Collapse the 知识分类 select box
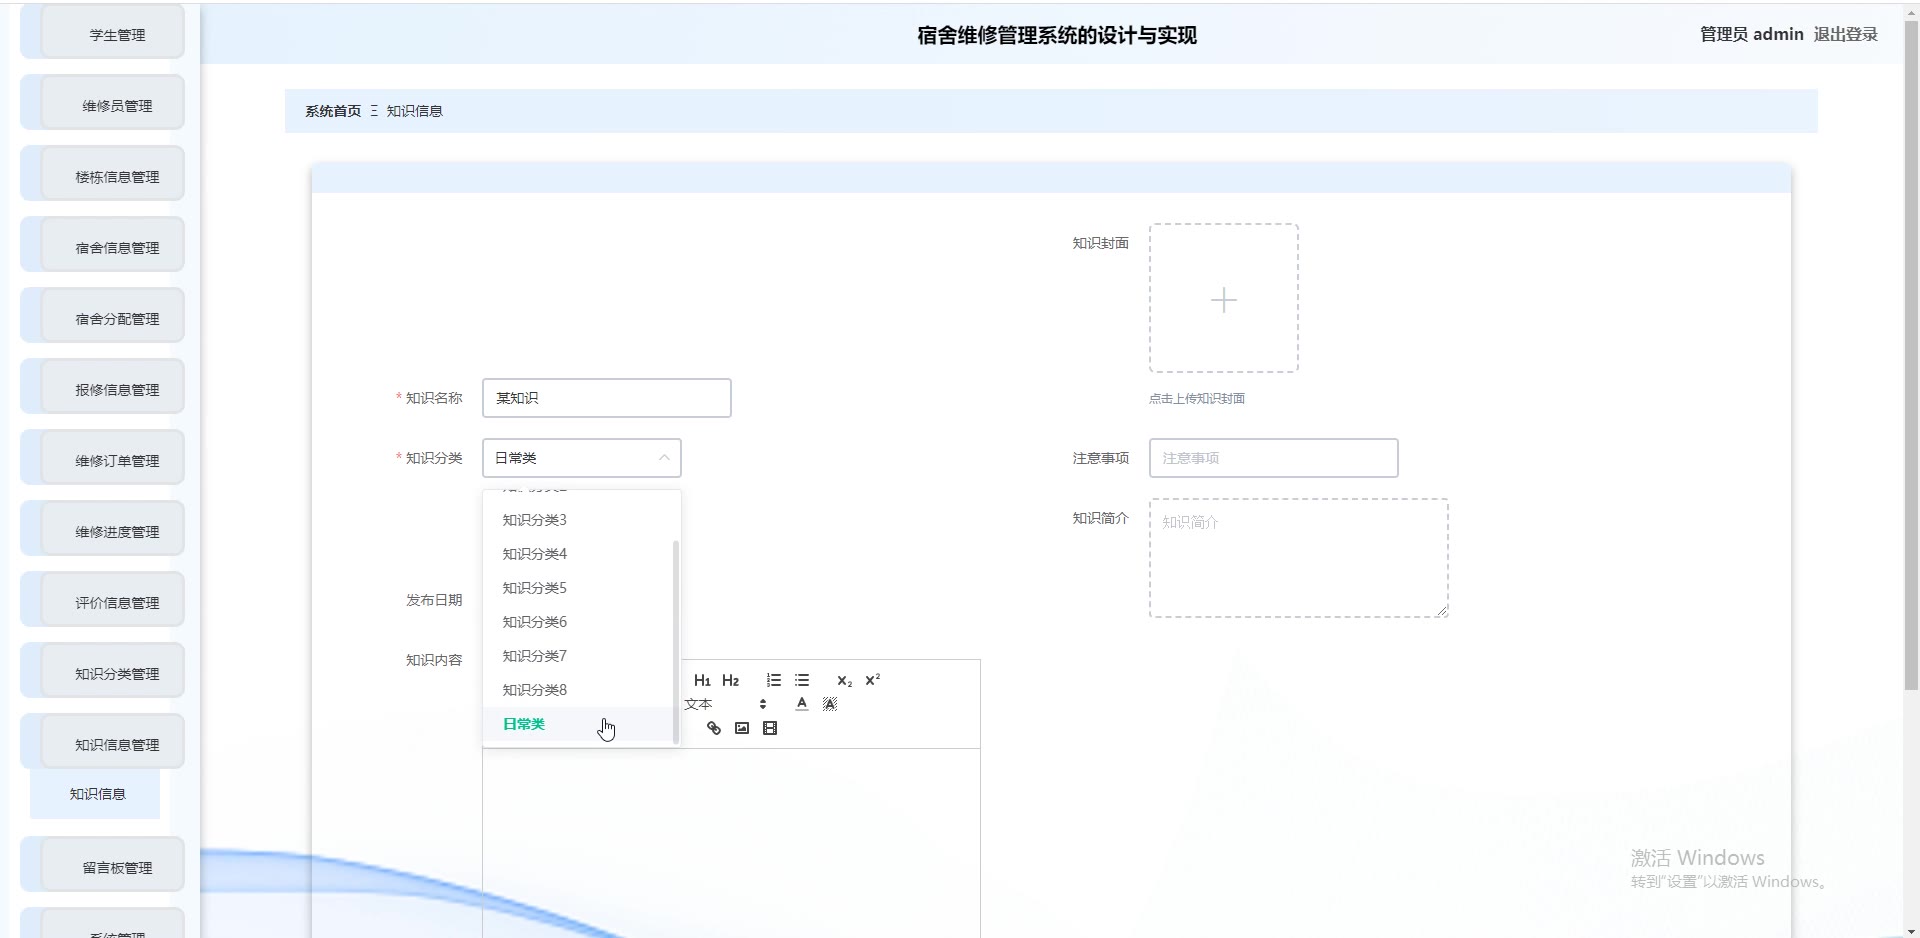 (582, 458)
